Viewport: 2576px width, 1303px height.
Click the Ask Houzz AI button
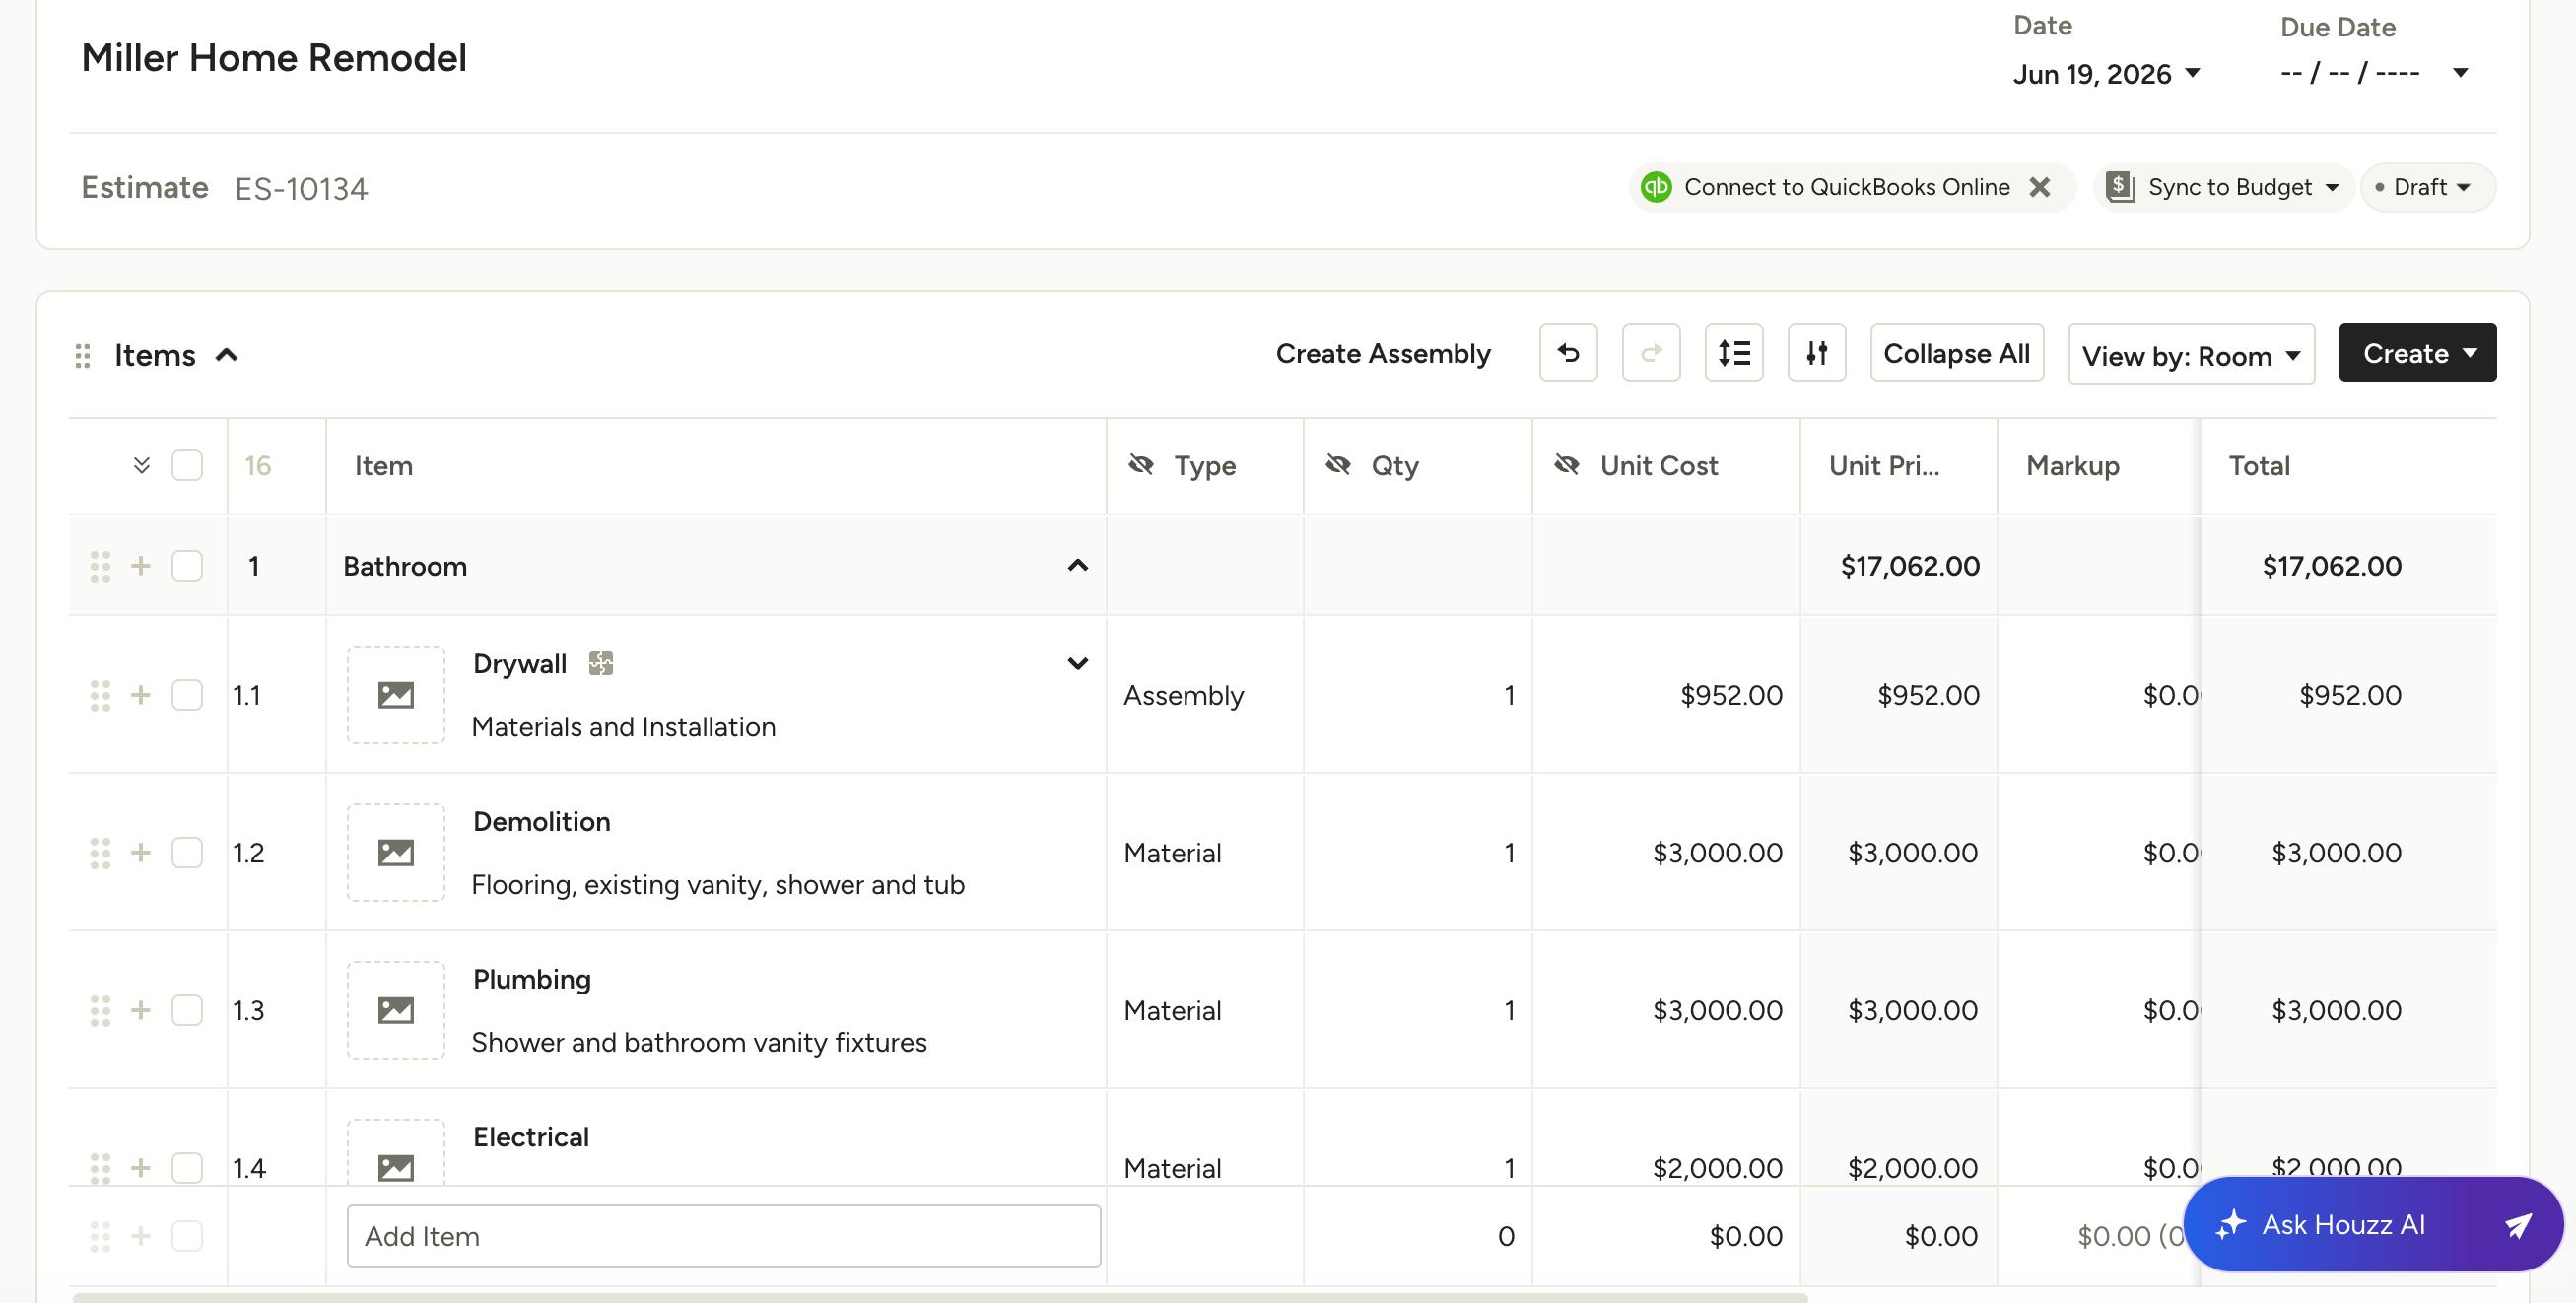point(2373,1224)
